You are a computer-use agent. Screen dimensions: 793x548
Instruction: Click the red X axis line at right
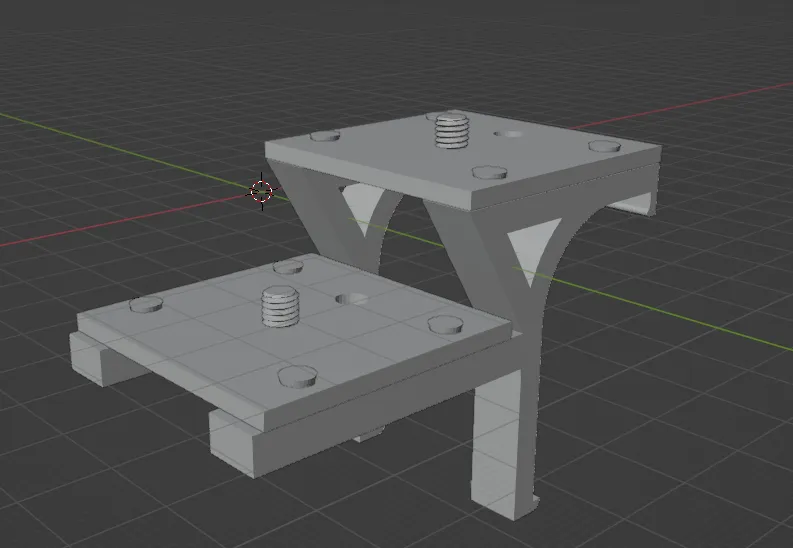pos(683,107)
